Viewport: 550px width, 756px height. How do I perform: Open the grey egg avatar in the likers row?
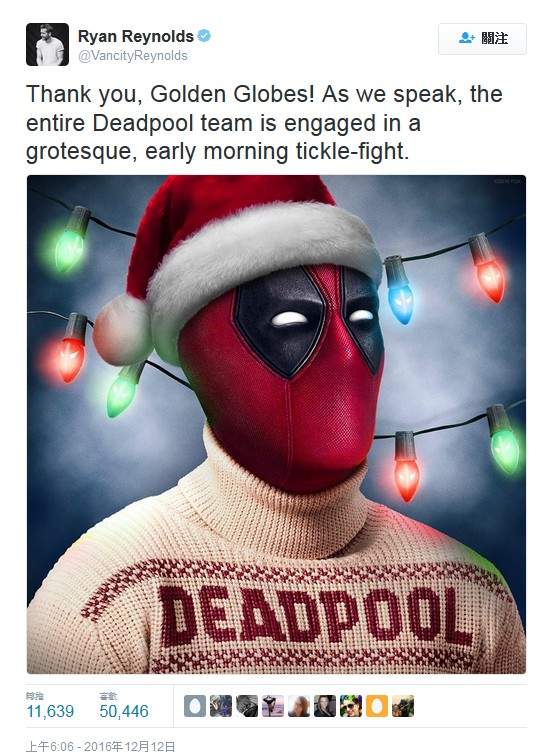tap(195, 706)
